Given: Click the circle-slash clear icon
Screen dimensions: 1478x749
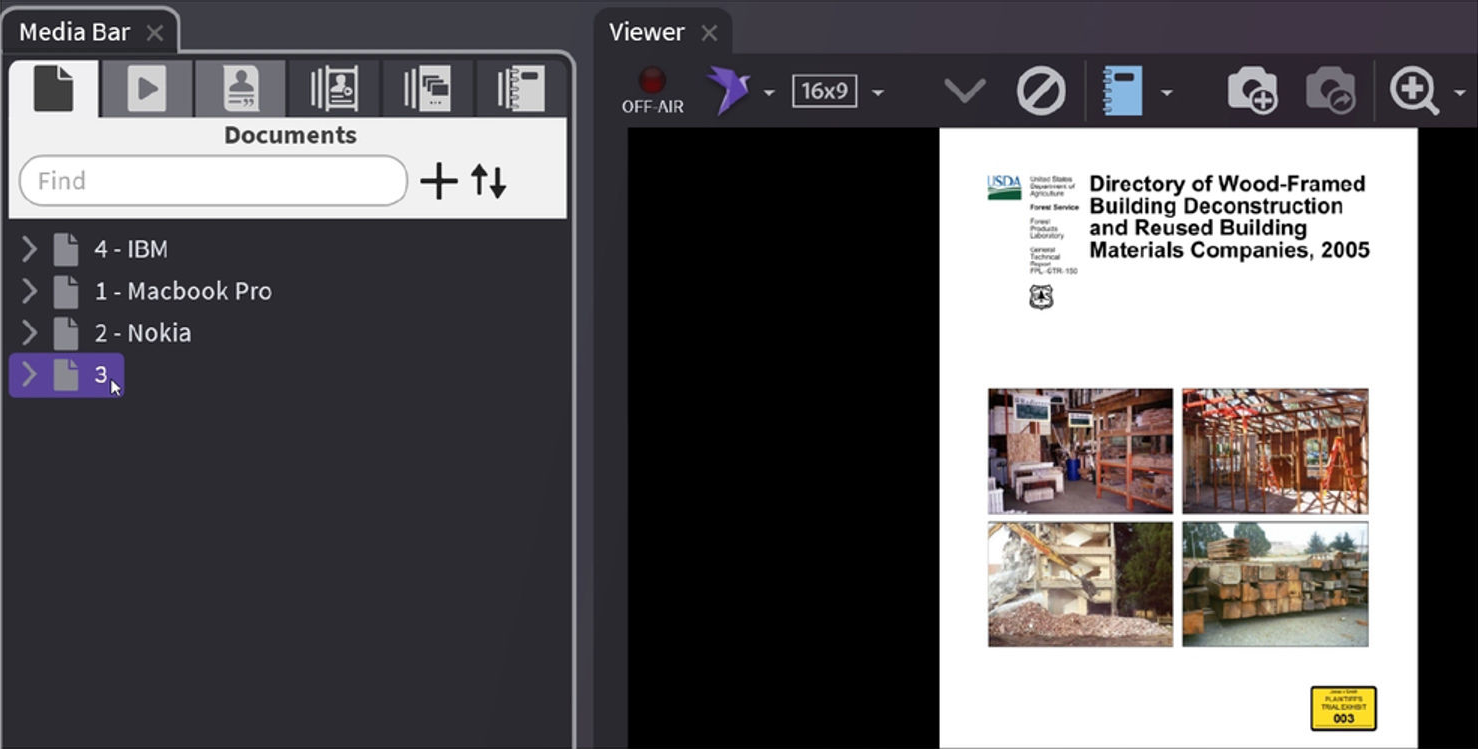Looking at the screenshot, I should tap(1040, 92).
